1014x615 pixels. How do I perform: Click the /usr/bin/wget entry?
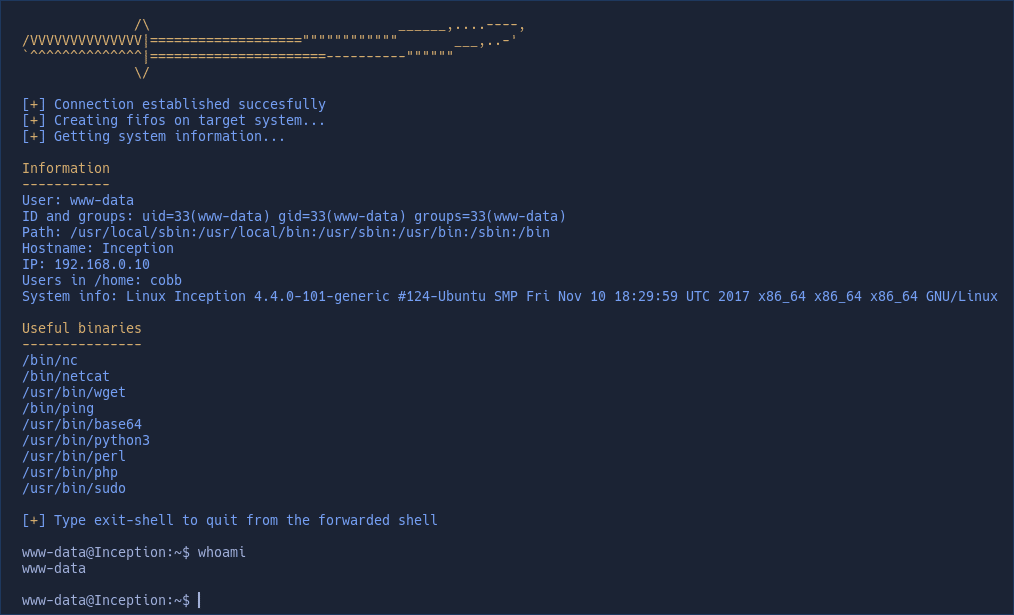(74, 393)
